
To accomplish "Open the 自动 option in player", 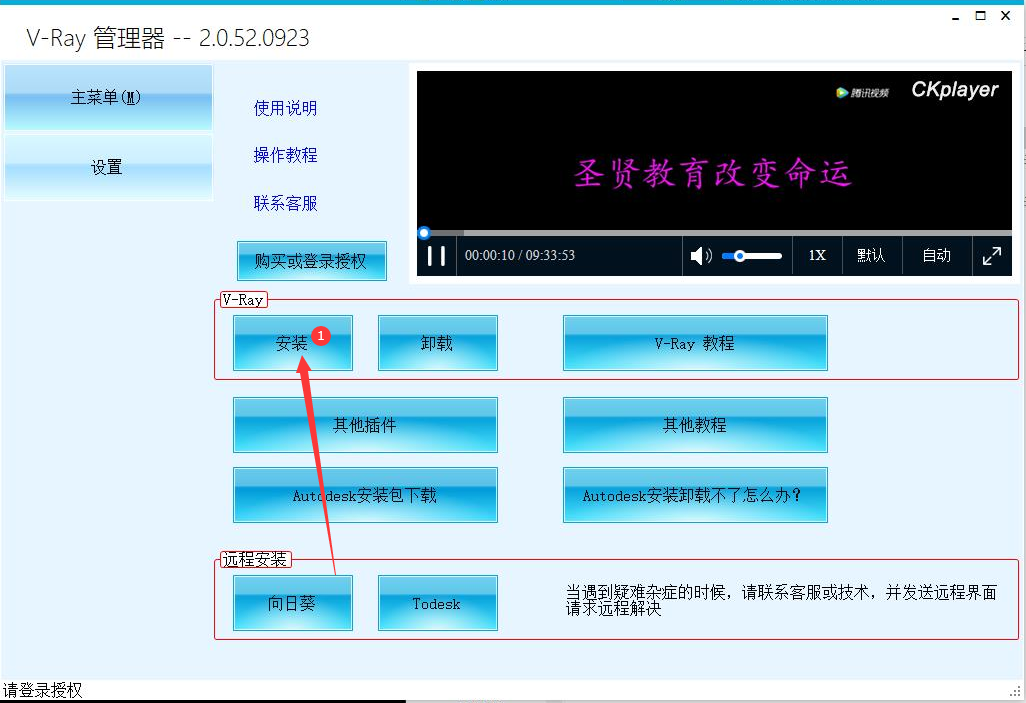I will click(937, 256).
